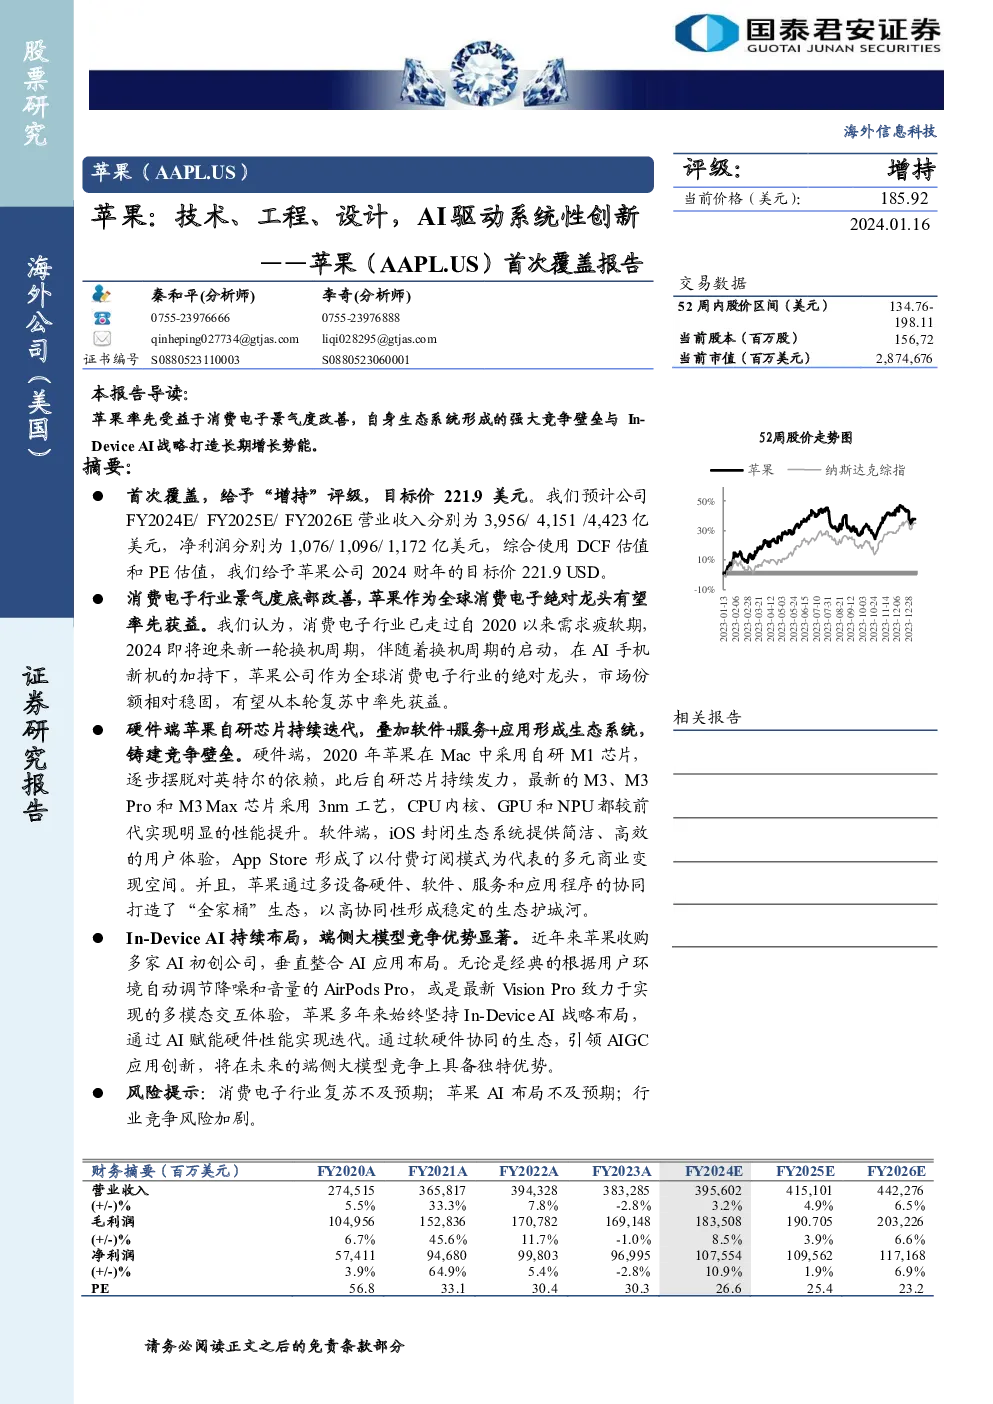Click the 苹果 legend entry in chart
Screen dimensions: 993x1404
point(742,469)
